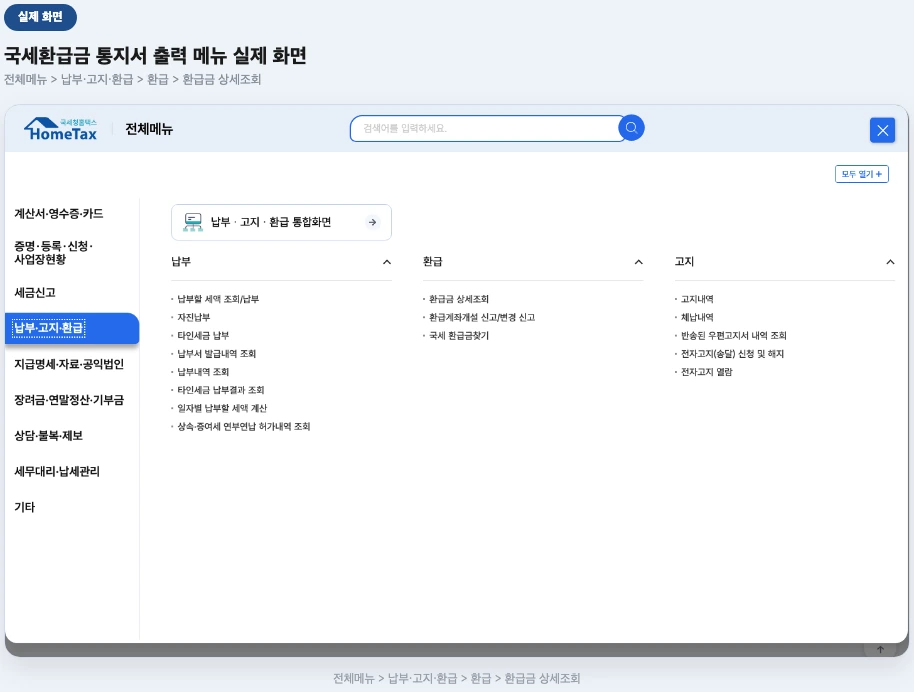
Task: Open 타인세금 납부 link
Action: click(x=203, y=335)
